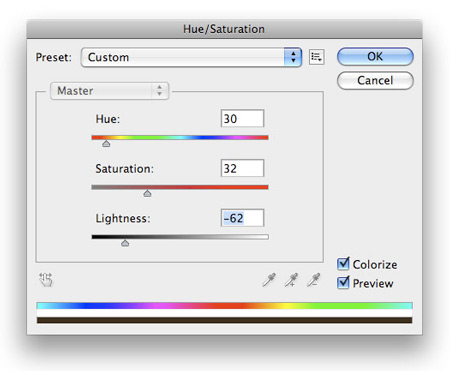Uncheck the Colorize checkbox
Screen dimensions: 450x371
pos(343,264)
